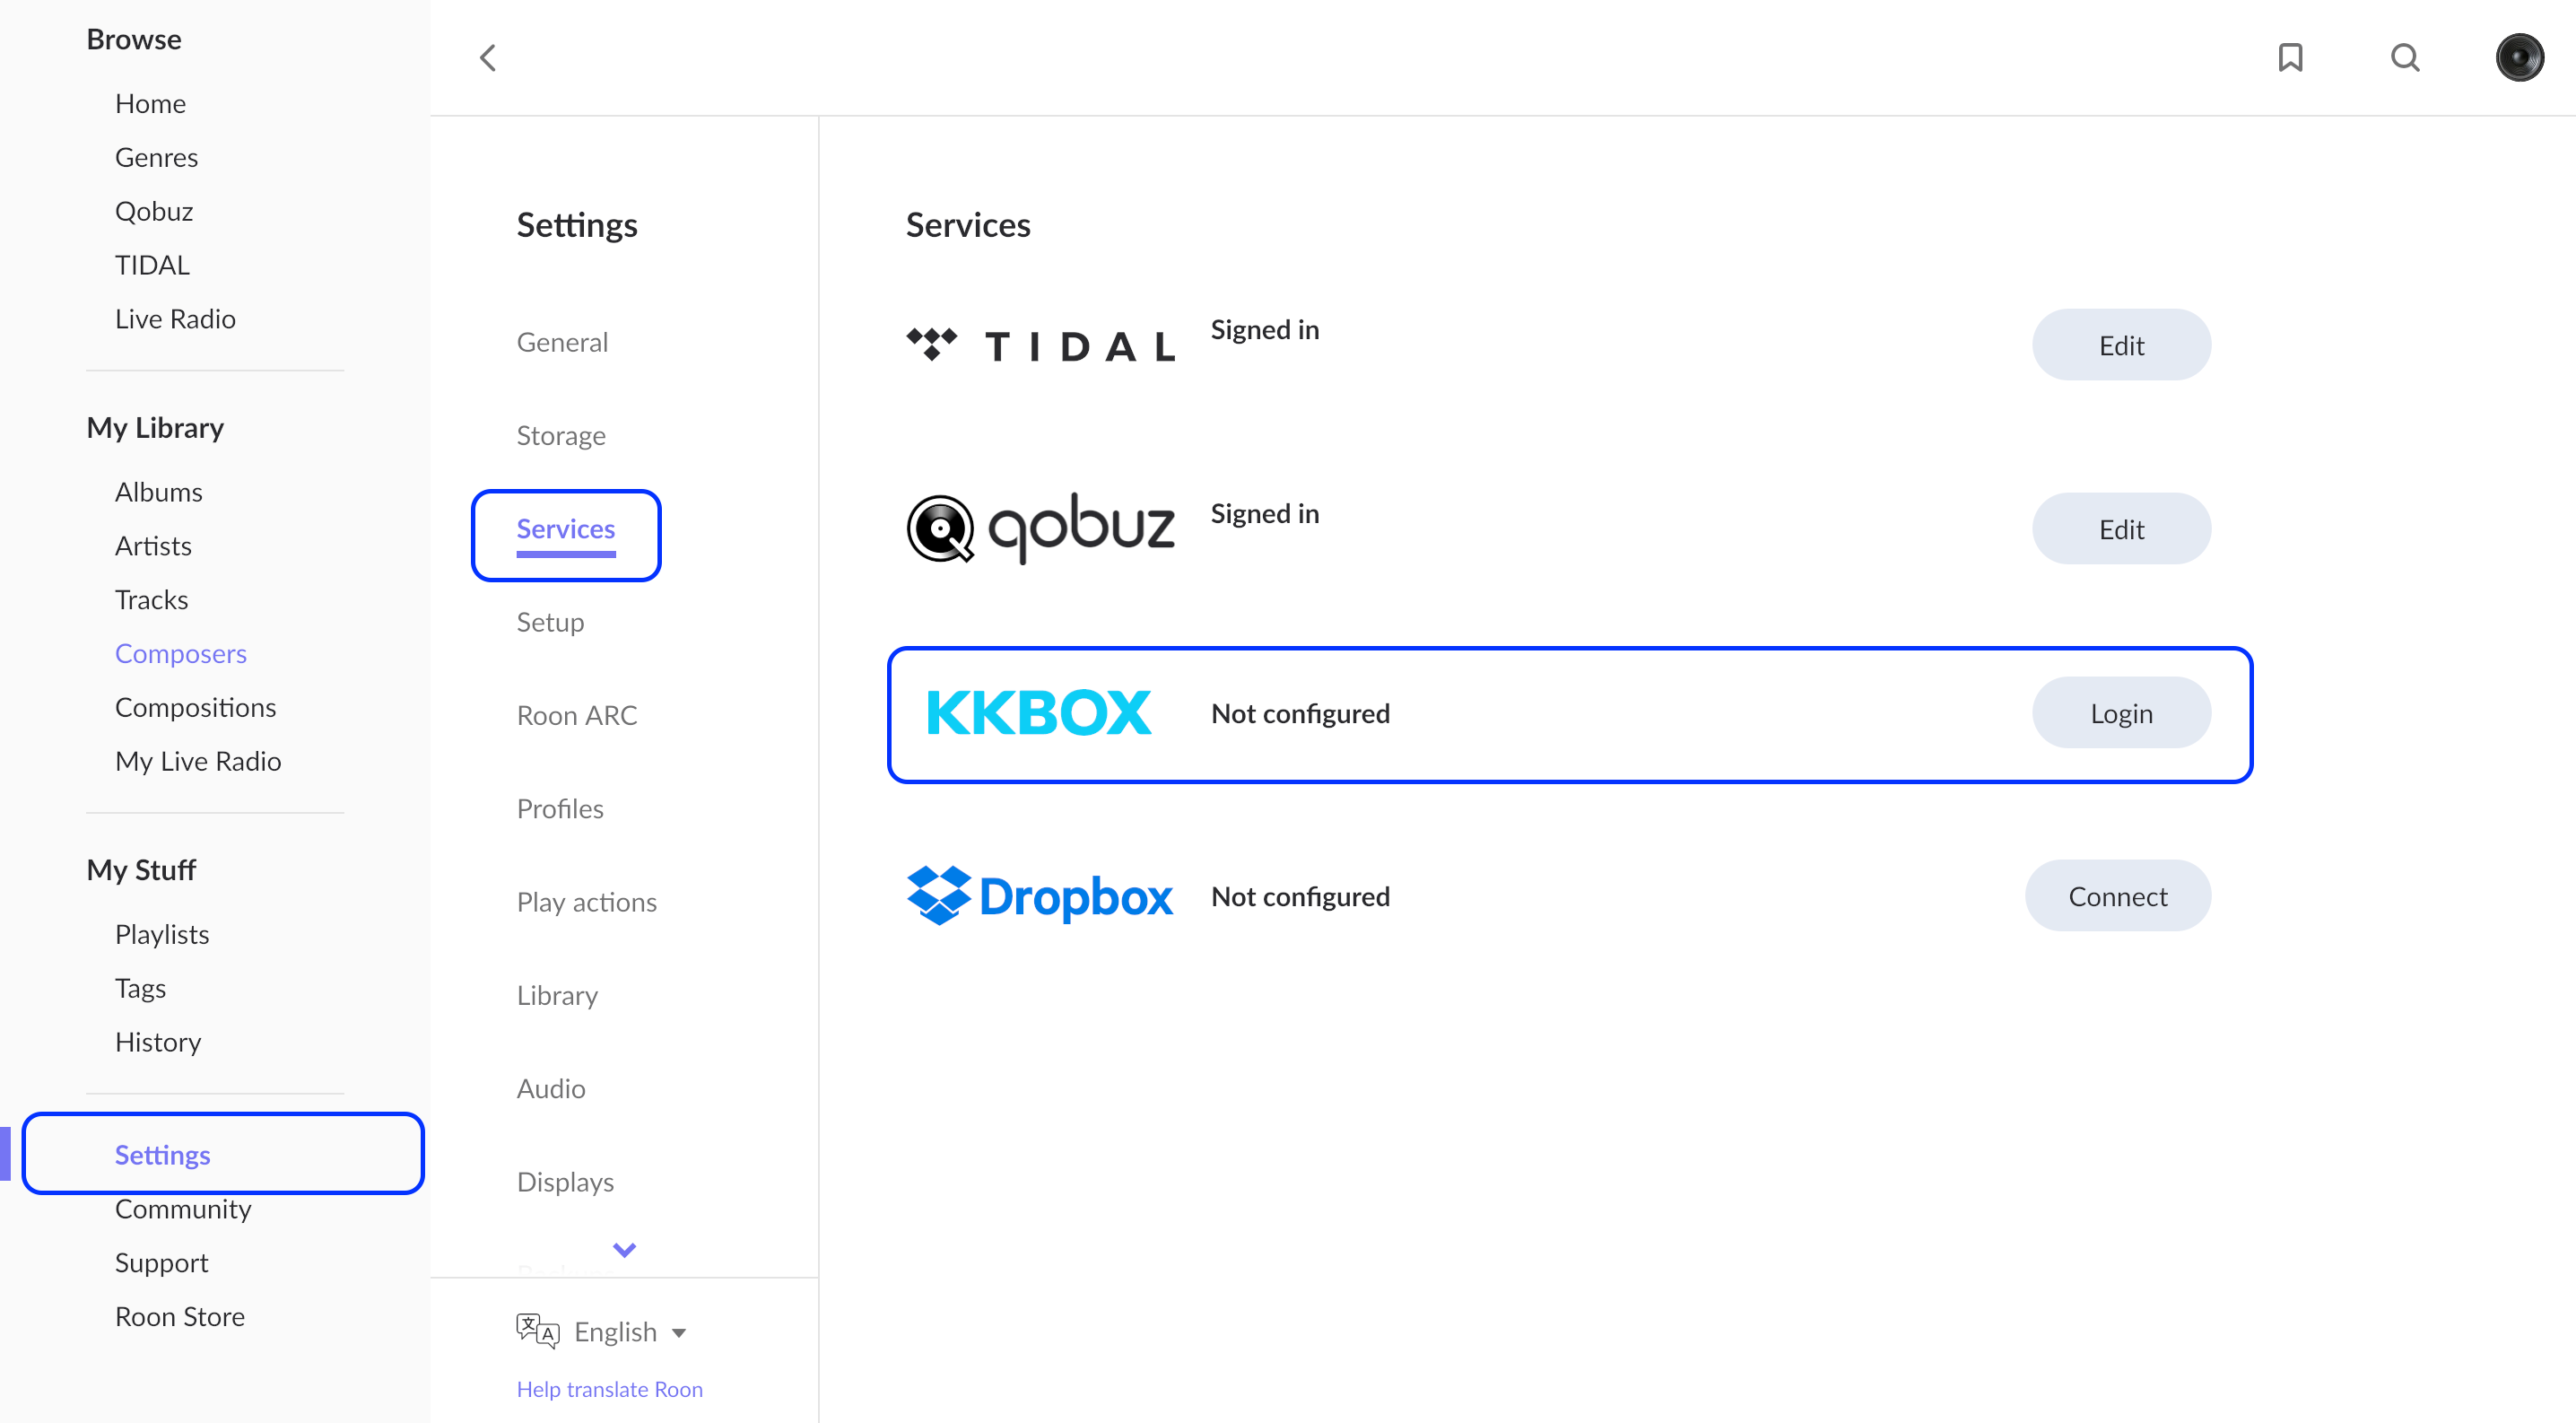Viewport: 2576px width, 1423px height.
Task: Open Displays settings tab
Action: [x=565, y=1182]
